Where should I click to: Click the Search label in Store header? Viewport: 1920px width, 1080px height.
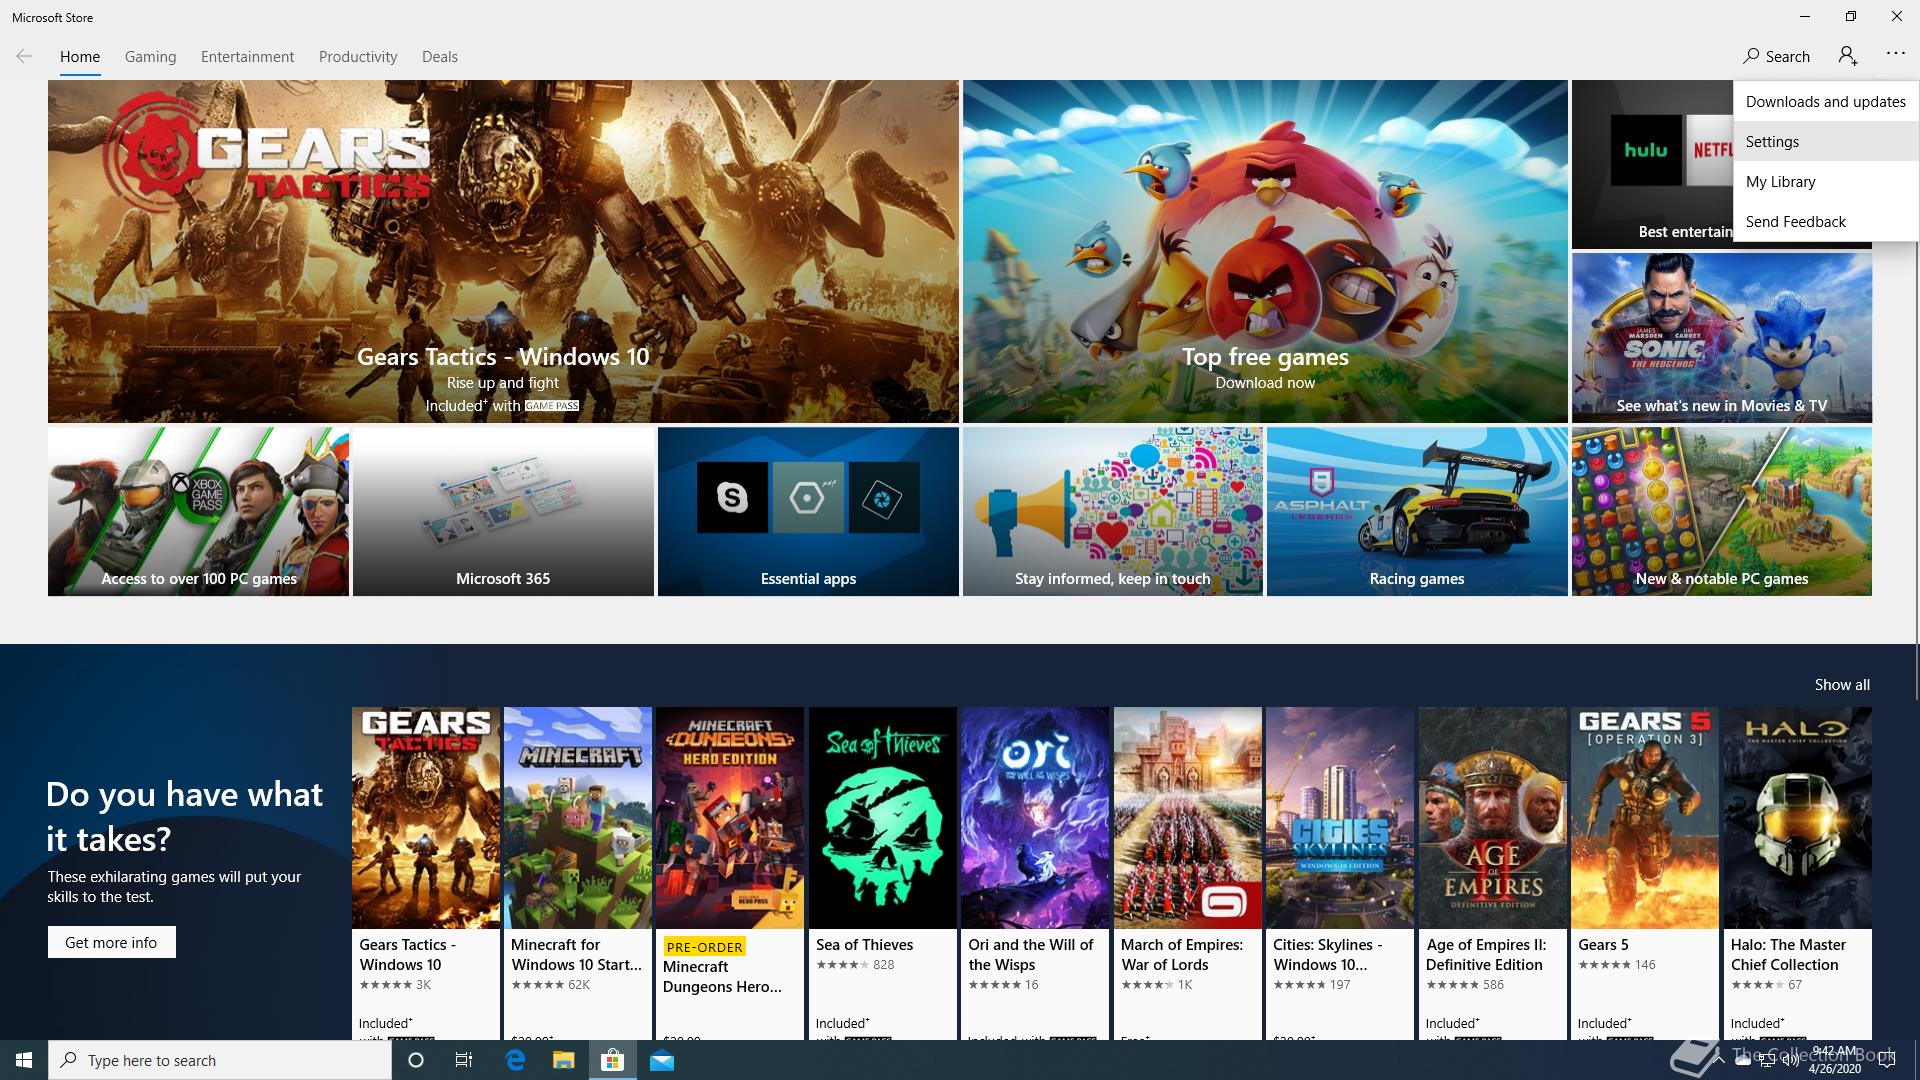1787,57
